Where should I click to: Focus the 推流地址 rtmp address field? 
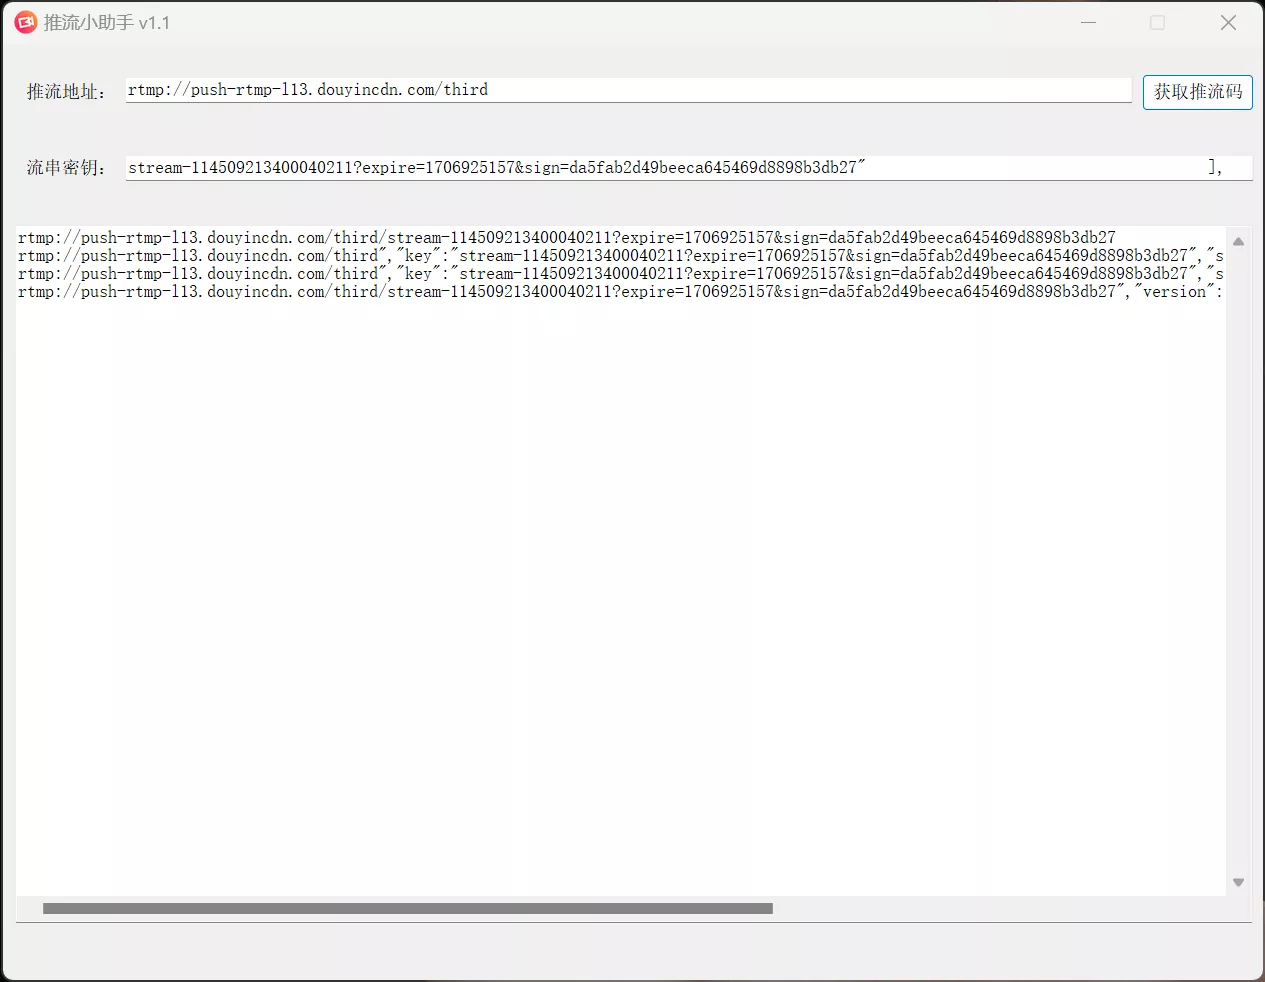point(628,90)
